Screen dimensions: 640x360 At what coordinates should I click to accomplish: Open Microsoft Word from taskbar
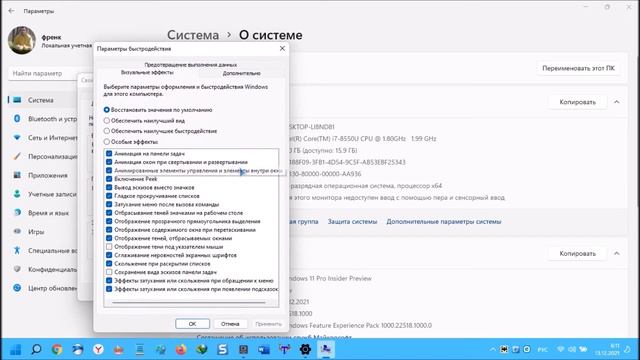point(264,349)
